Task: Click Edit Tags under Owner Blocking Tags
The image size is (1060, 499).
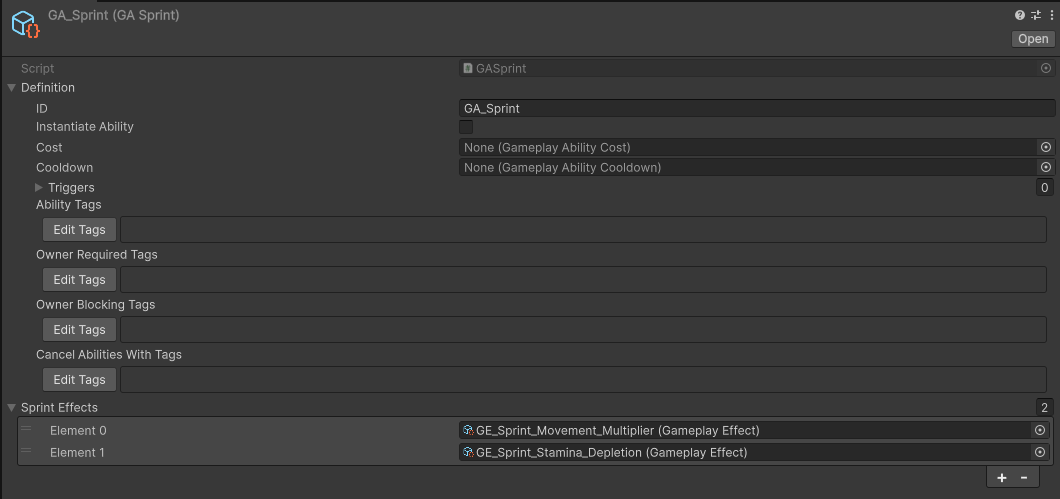Action: pyautogui.click(x=79, y=330)
